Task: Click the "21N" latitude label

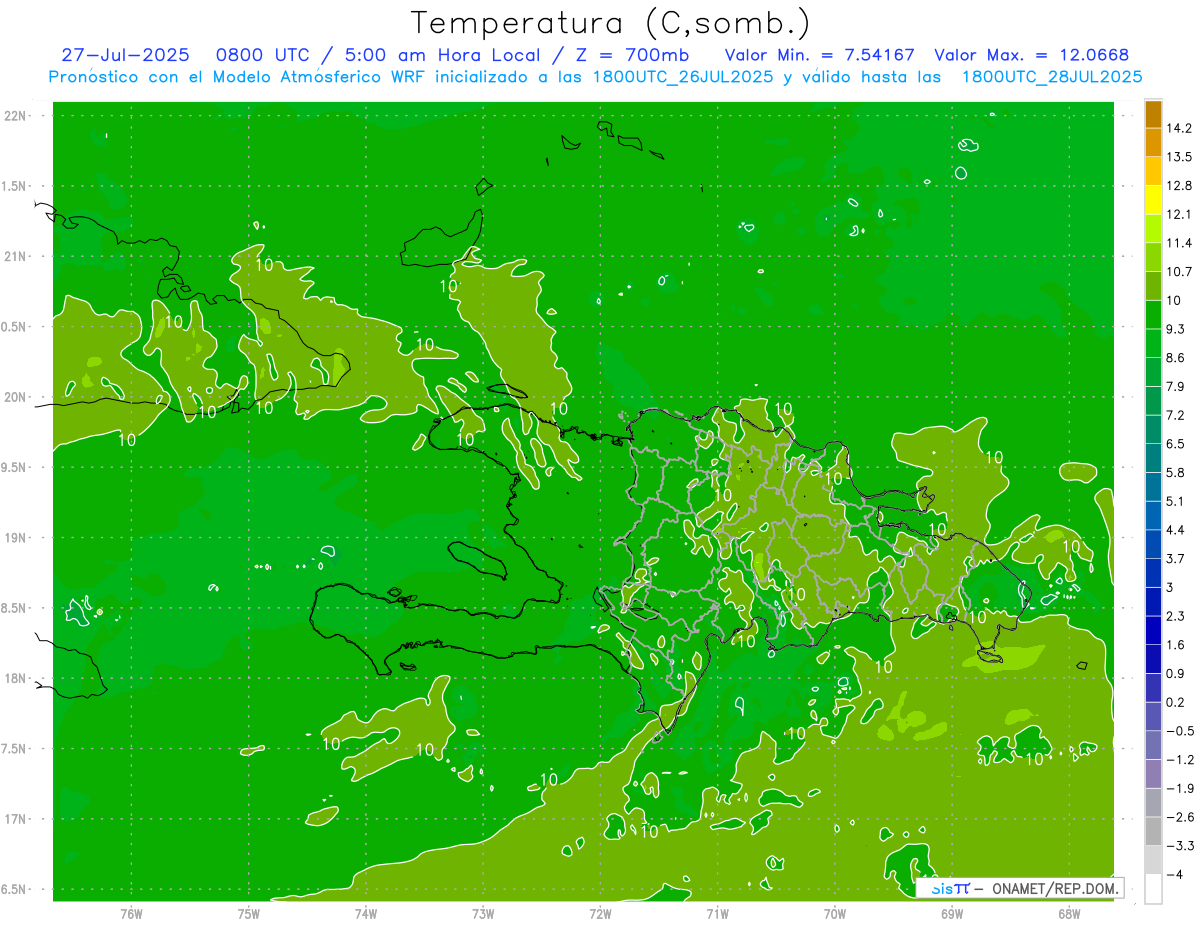Action: [x=16, y=257]
